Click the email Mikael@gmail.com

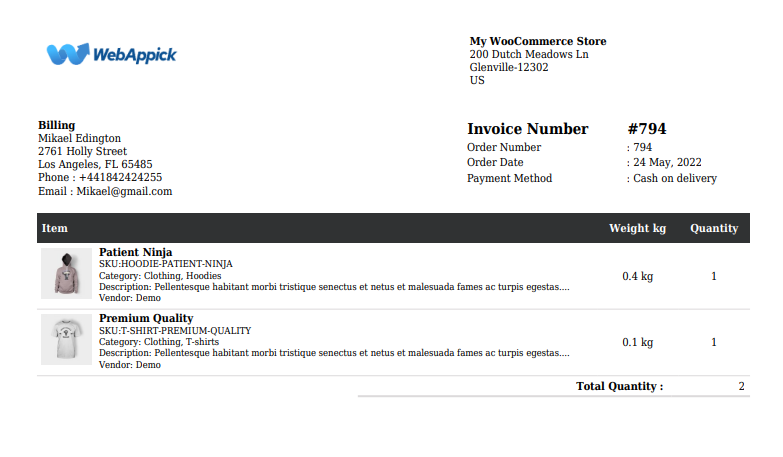[124, 191]
